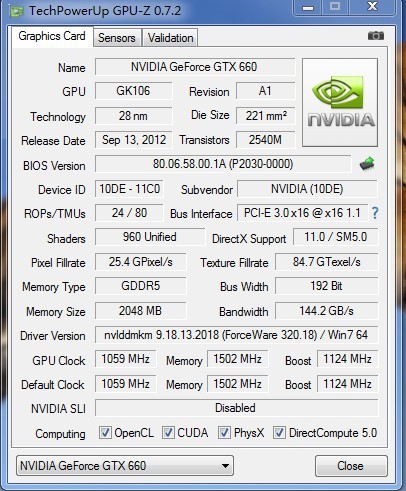406x491 pixels.
Task: Click the NVIDIA SLI label
Action: click(x=58, y=409)
